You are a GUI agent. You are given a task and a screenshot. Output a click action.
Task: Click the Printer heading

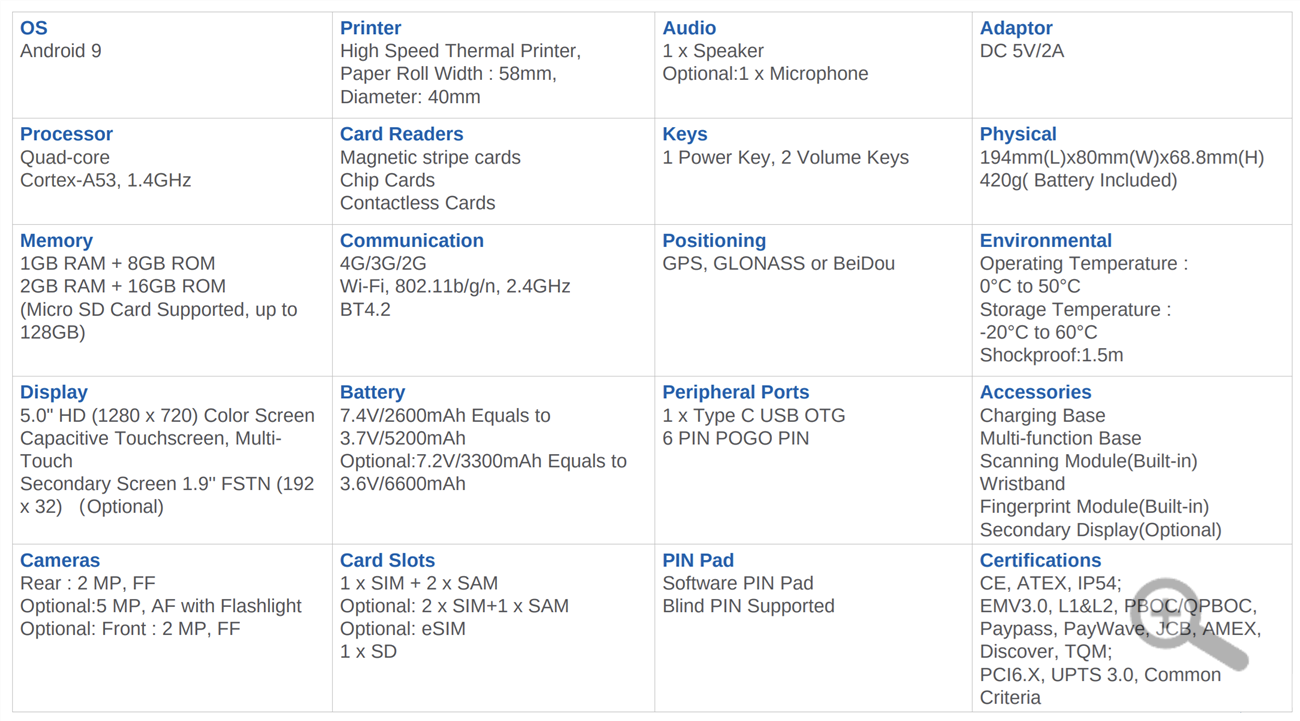(370, 28)
